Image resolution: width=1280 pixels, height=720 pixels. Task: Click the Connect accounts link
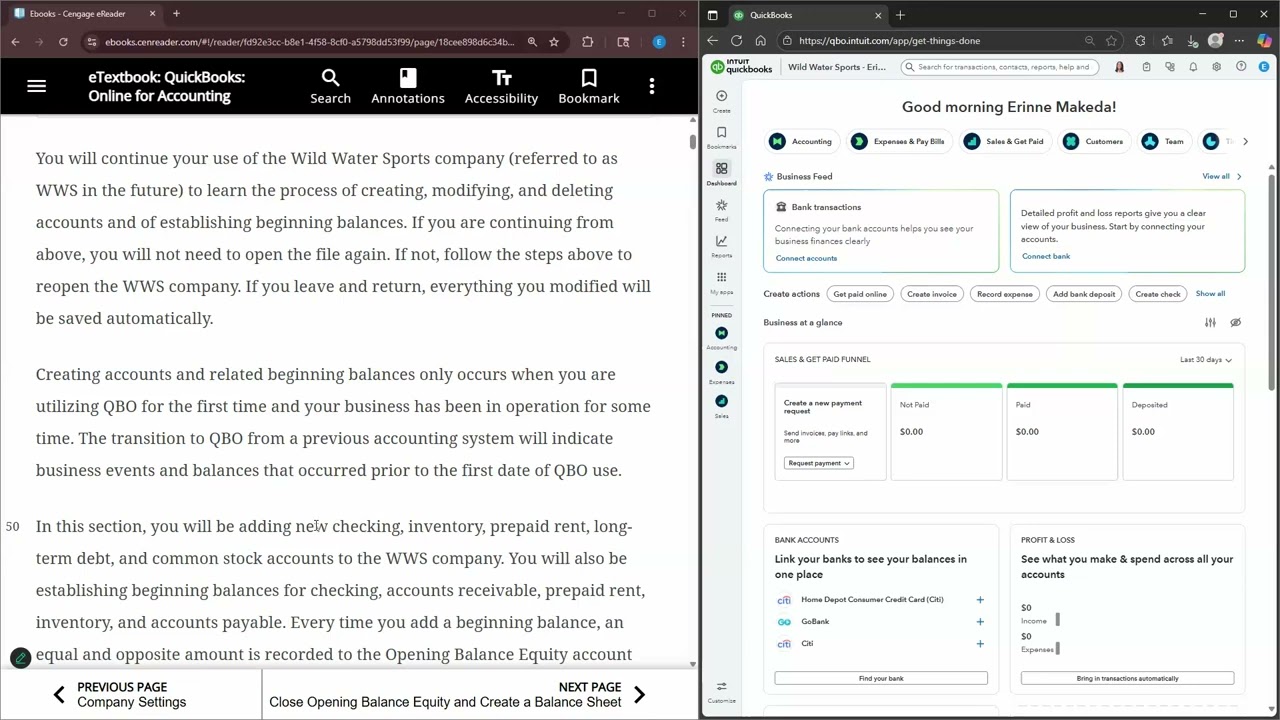[x=806, y=259]
